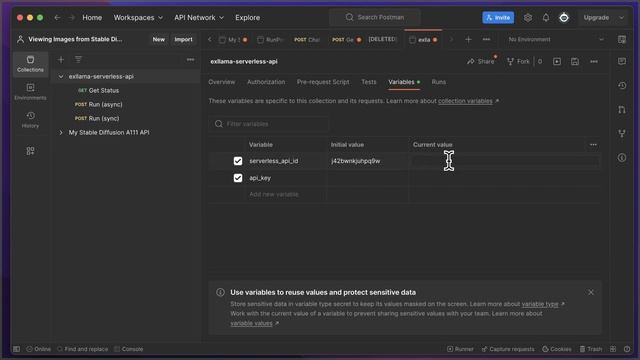Switch to the Tests tab
Image resolution: width=640 pixels, height=360 pixels.
tap(369, 82)
